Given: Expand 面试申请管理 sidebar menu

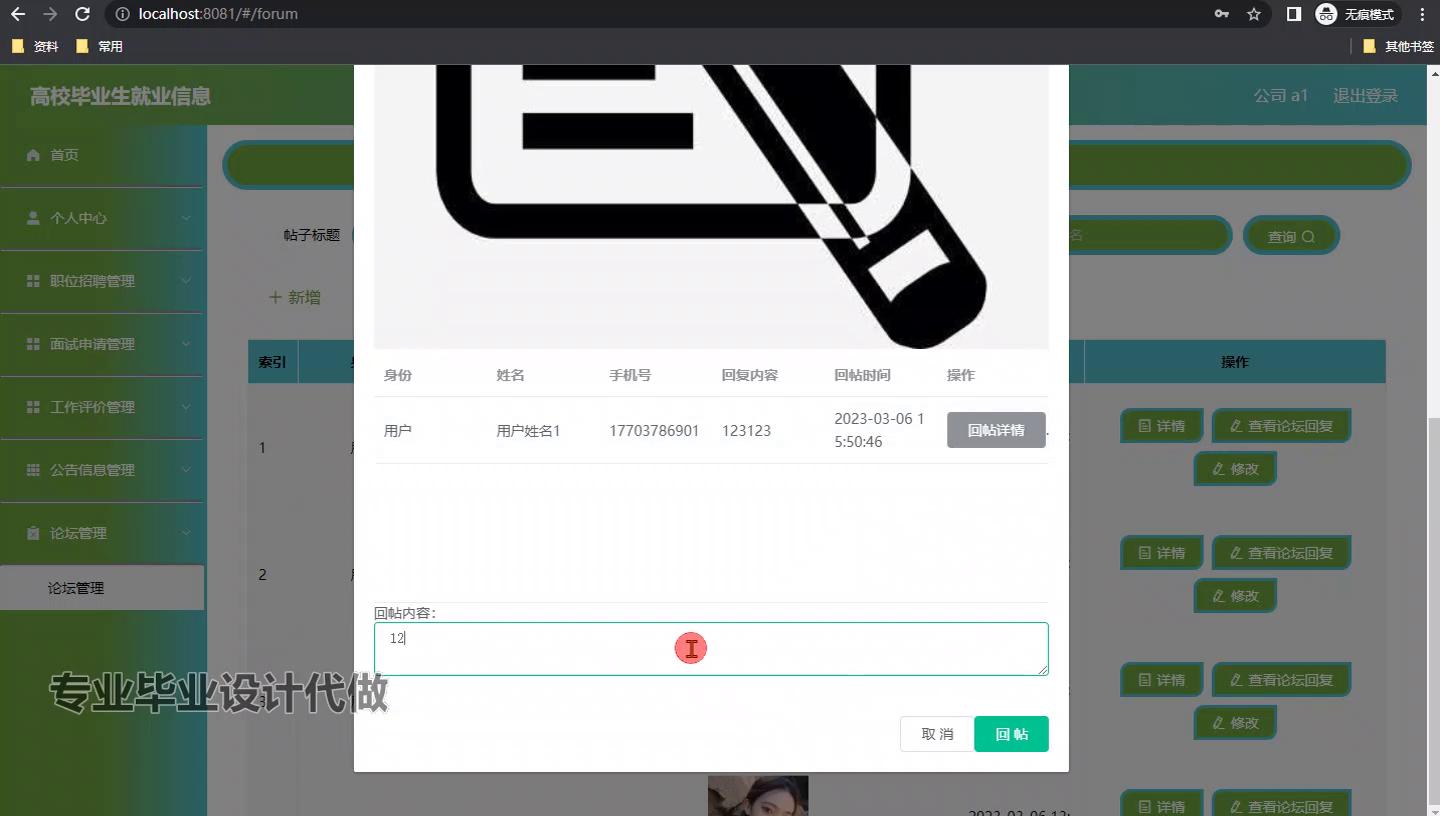Looking at the screenshot, I should click(101, 344).
